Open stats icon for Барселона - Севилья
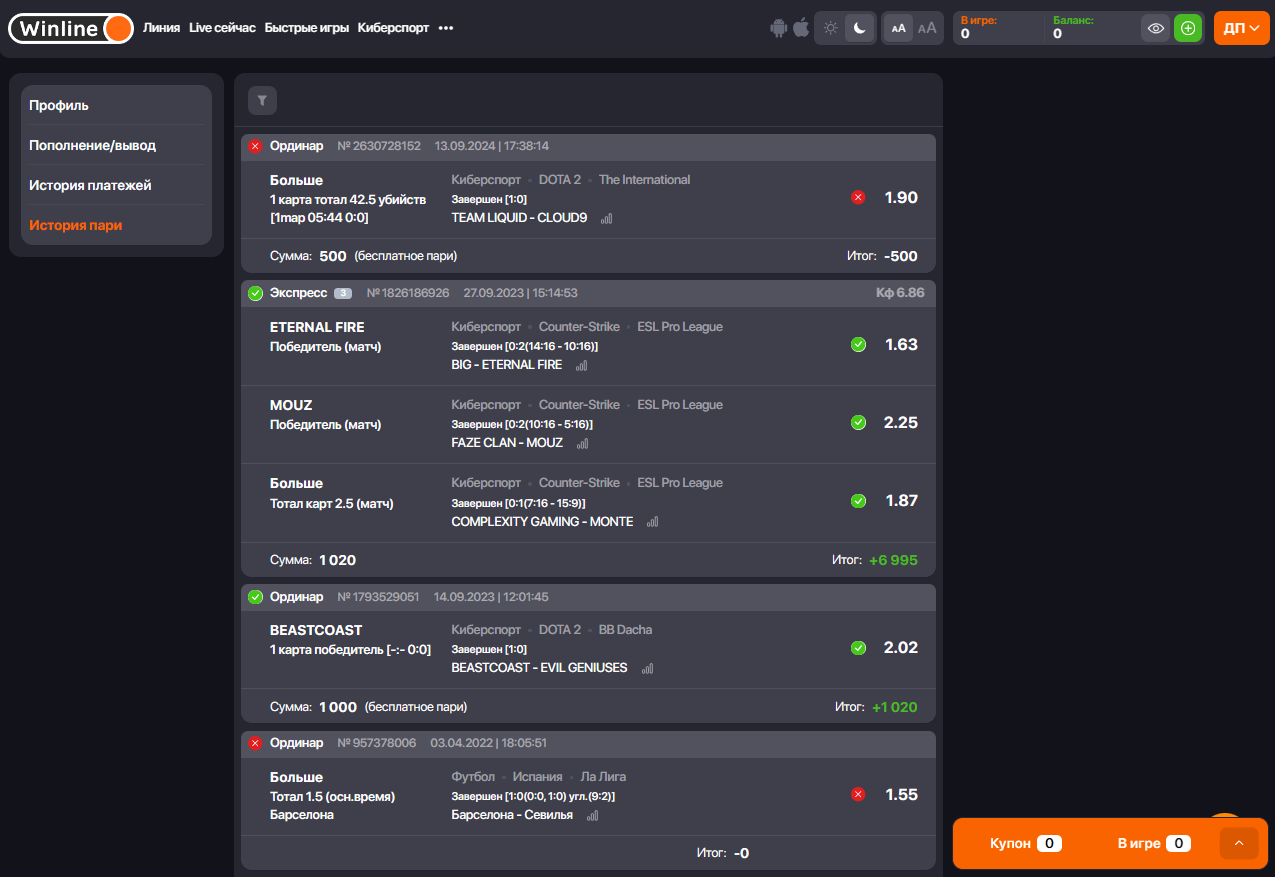 coord(592,816)
